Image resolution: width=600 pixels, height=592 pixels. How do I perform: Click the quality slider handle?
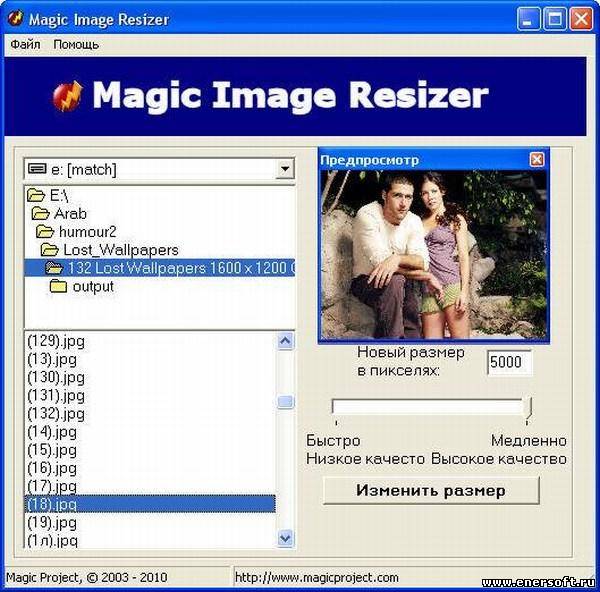click(x=528, y=410)
